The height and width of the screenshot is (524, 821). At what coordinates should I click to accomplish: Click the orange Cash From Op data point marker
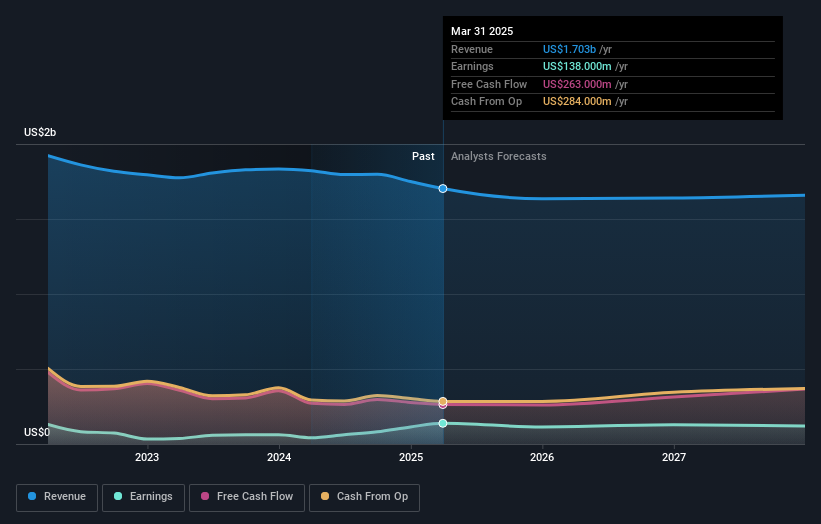[443, 401]
